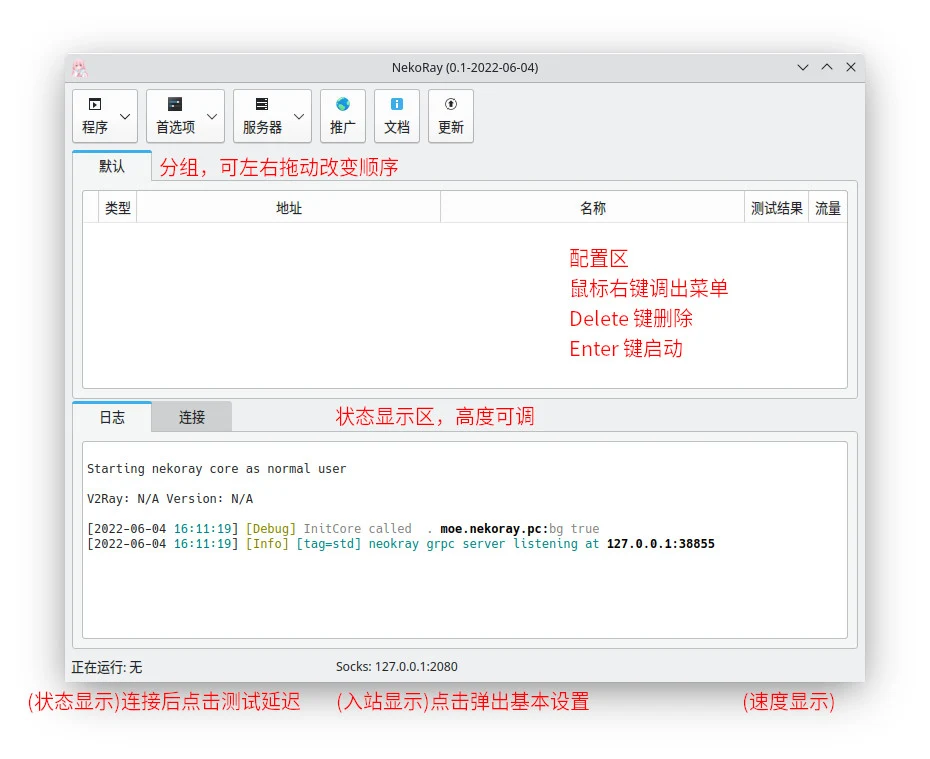Click the 'Starting nekoray core as normal user' log line
This screenshot has width=930, height=759.
[216, 469]
